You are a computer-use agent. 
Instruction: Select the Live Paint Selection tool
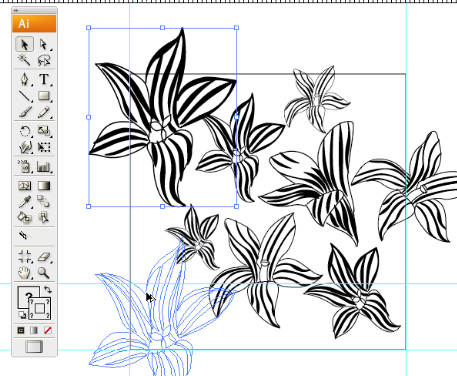pos(44,218)
